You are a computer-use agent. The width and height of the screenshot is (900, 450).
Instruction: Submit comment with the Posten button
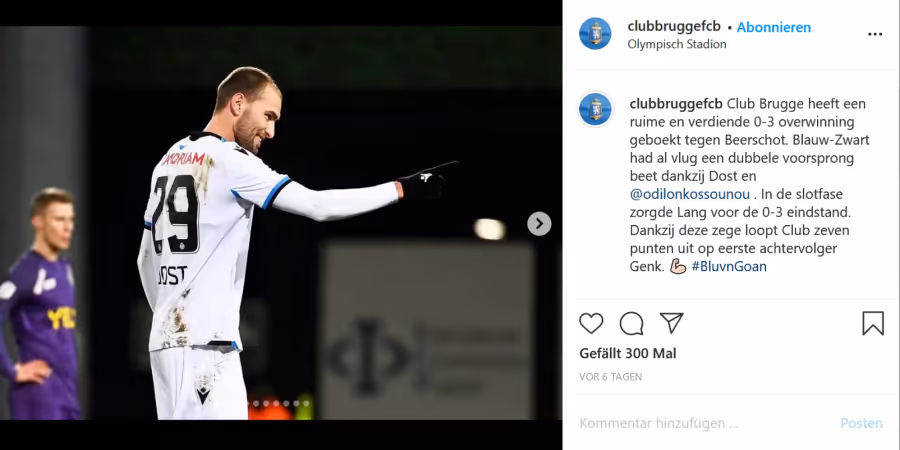pyautogui.click(x=861, y=424)
